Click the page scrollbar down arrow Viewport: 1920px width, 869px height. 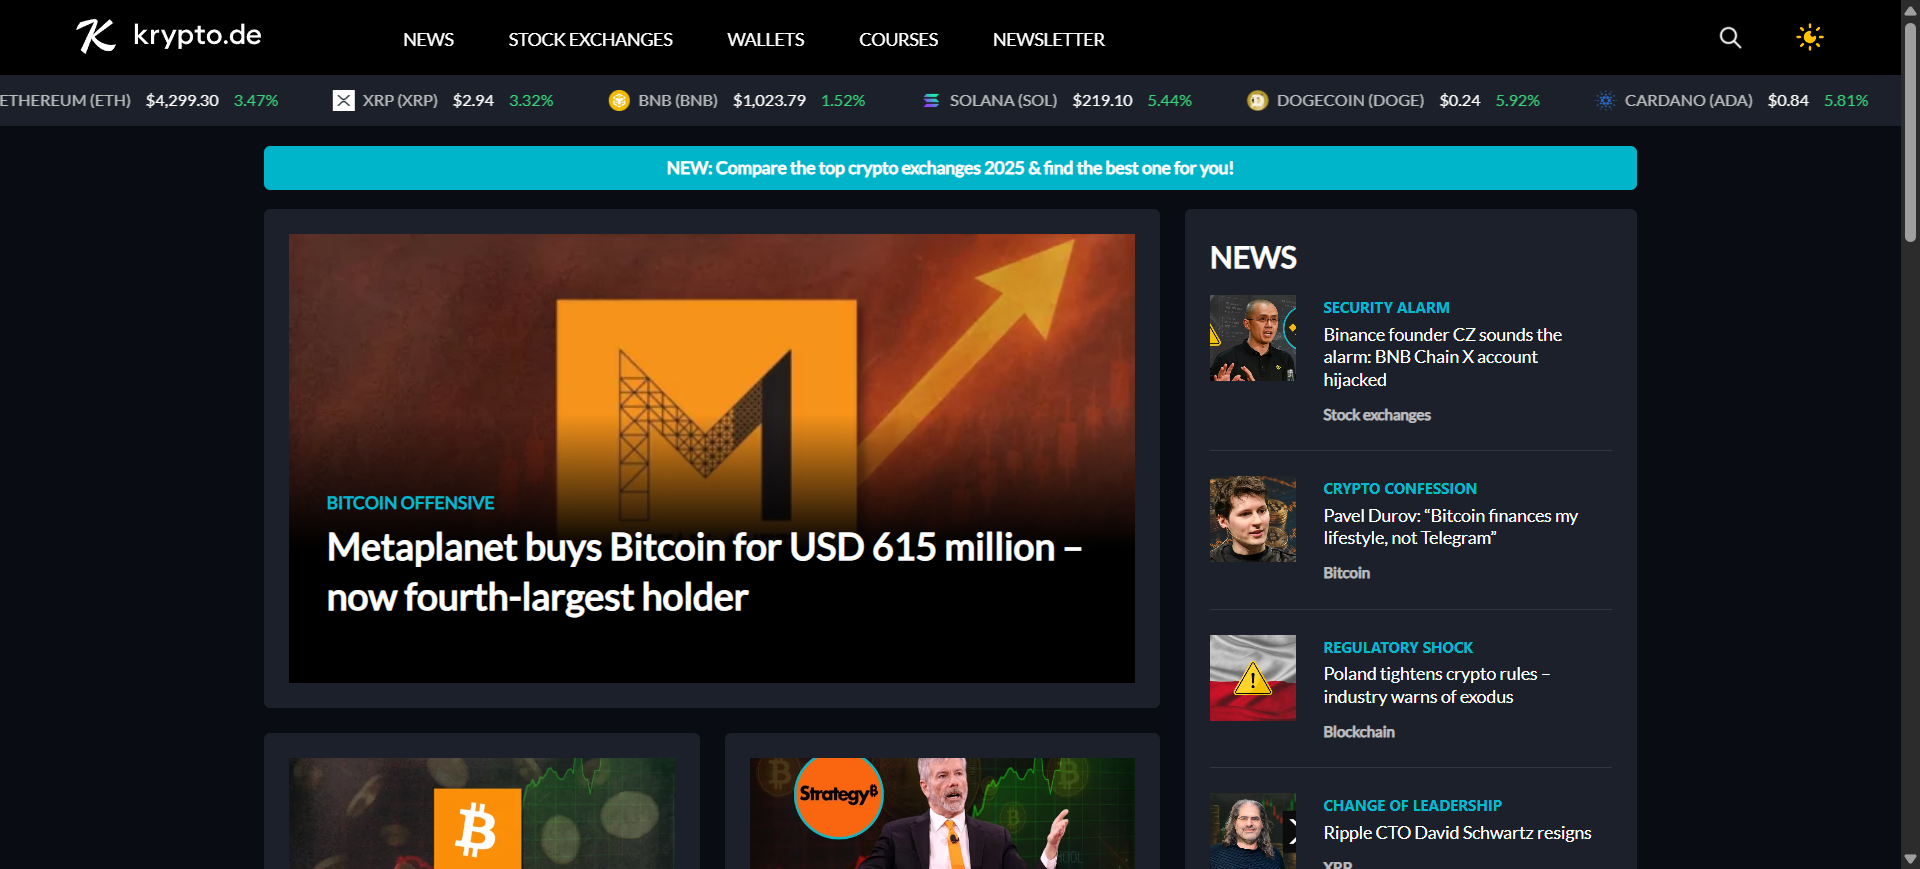click(1910, 858)
